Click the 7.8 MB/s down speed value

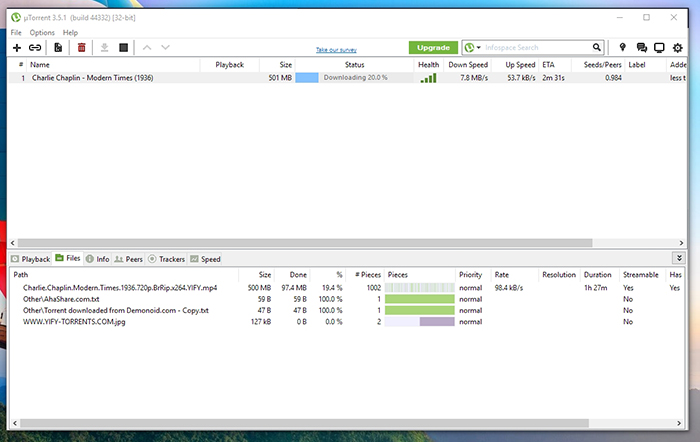coord(474,78)
